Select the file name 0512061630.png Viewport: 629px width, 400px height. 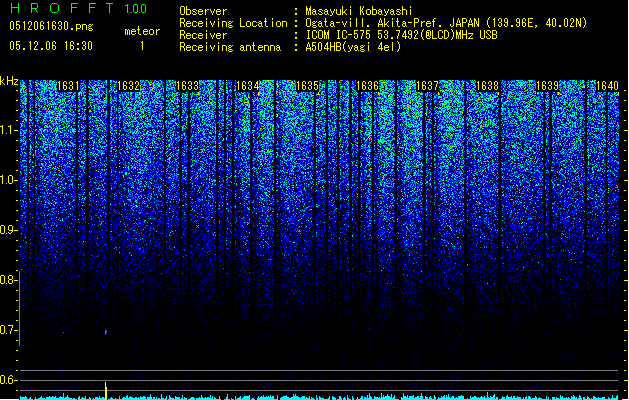(51, 26)
